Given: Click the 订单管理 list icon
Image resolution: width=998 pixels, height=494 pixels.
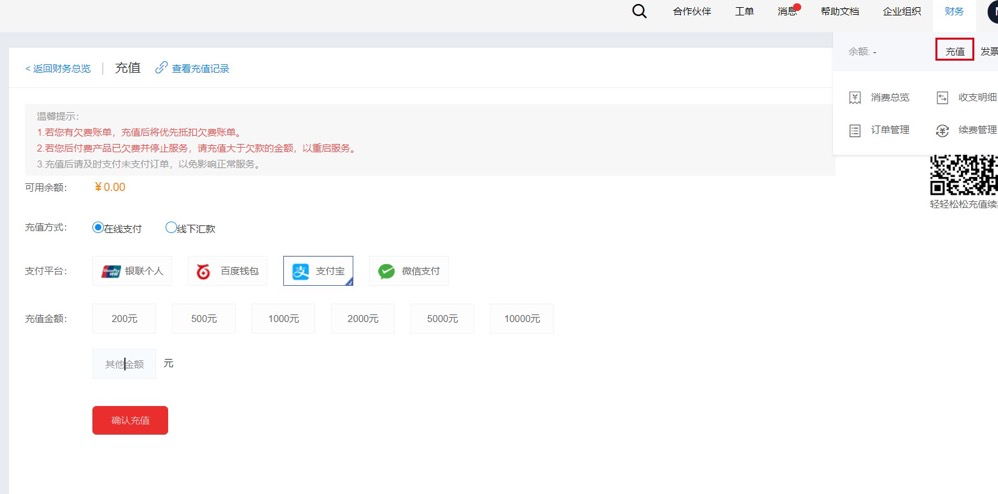Looking at the screenshot, I should point(855,130).
